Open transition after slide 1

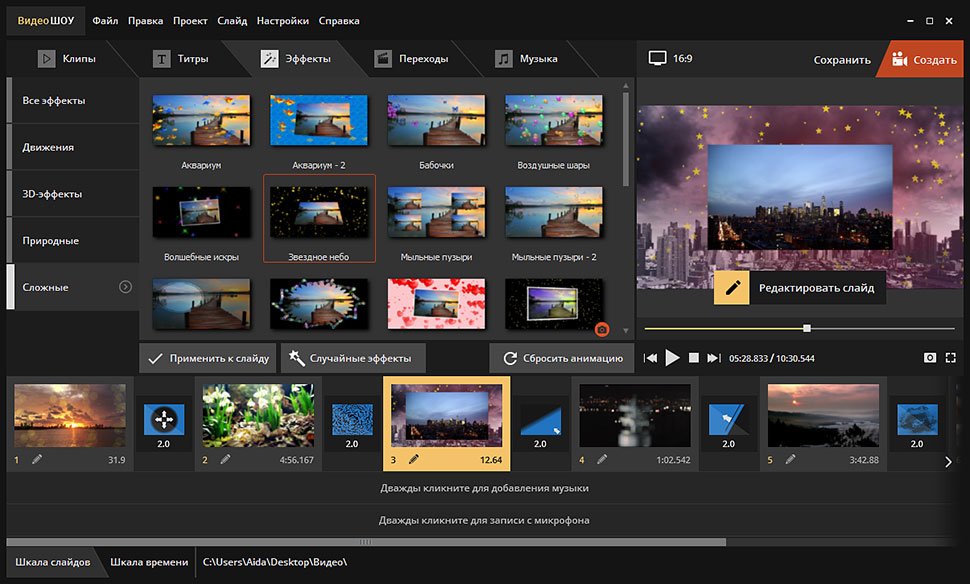[x=164, y=419]
